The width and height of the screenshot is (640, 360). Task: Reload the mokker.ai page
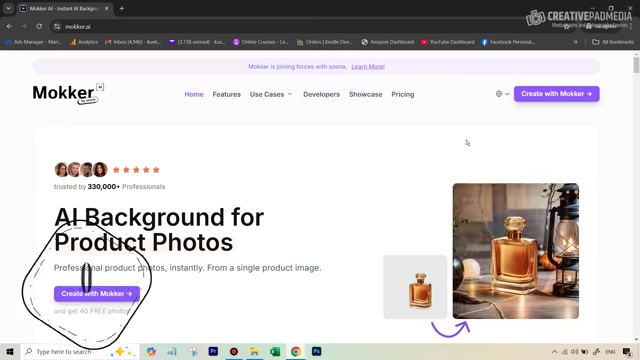[39, 26]
